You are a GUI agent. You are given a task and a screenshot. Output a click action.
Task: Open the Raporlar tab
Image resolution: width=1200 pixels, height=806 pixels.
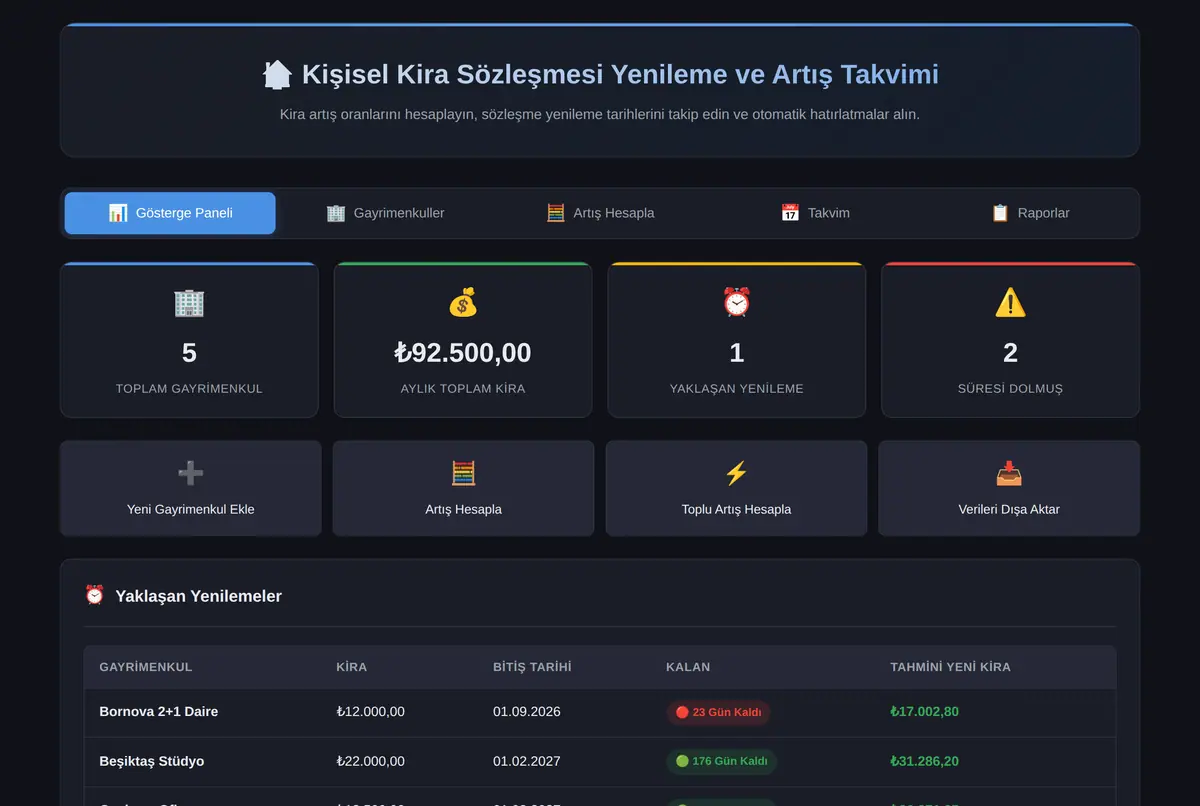click(x=1030, y=213)
